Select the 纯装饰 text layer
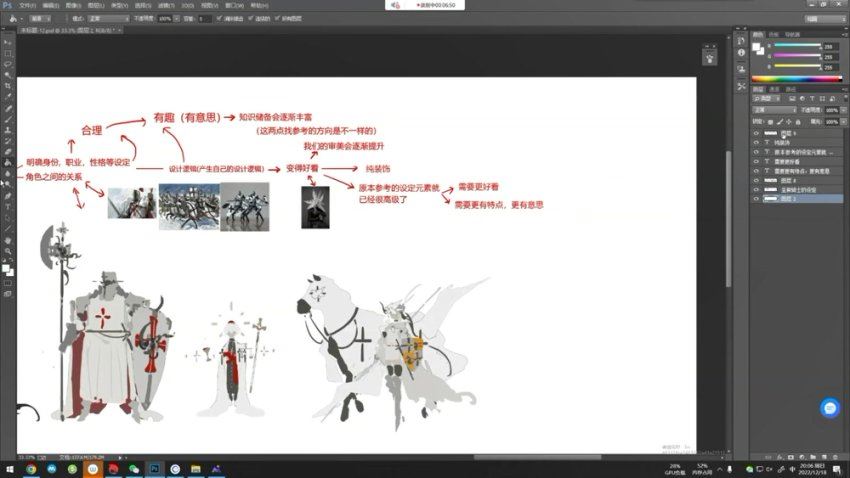Screen dimensions: 850x478 coord(790,144)
